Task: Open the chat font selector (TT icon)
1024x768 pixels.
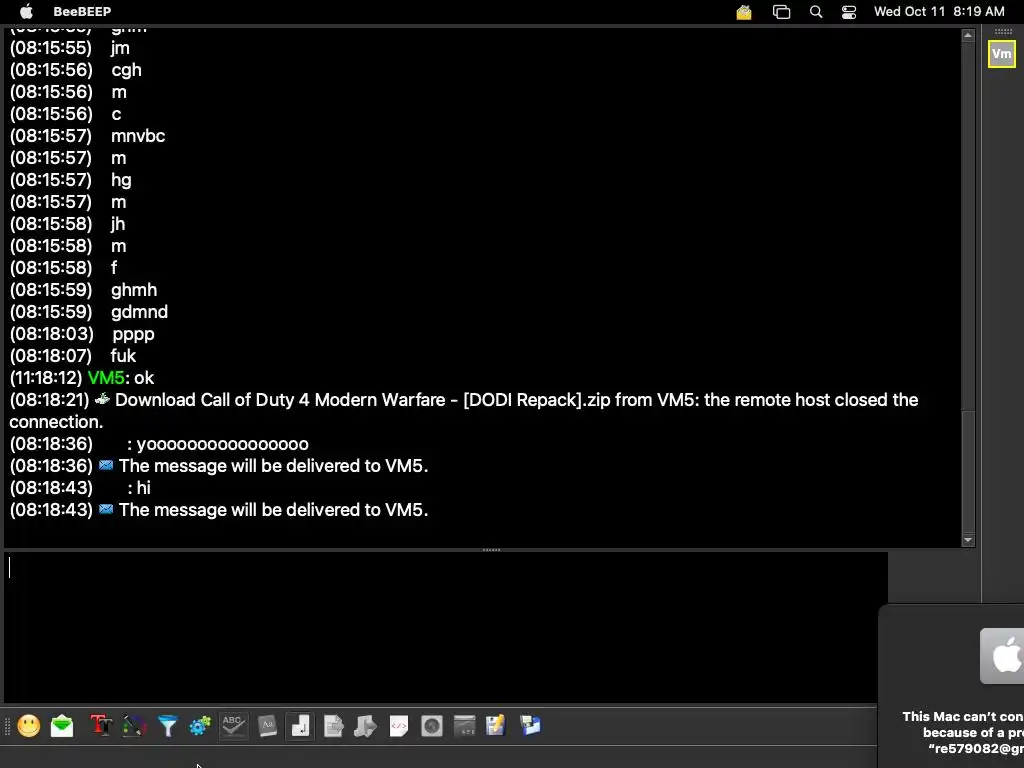Action: [101, 726]
